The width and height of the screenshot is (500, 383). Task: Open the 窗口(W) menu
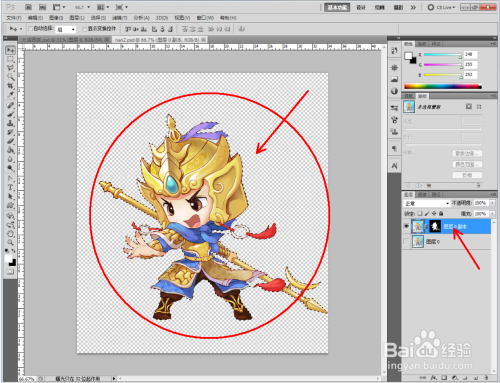point(205,18)
